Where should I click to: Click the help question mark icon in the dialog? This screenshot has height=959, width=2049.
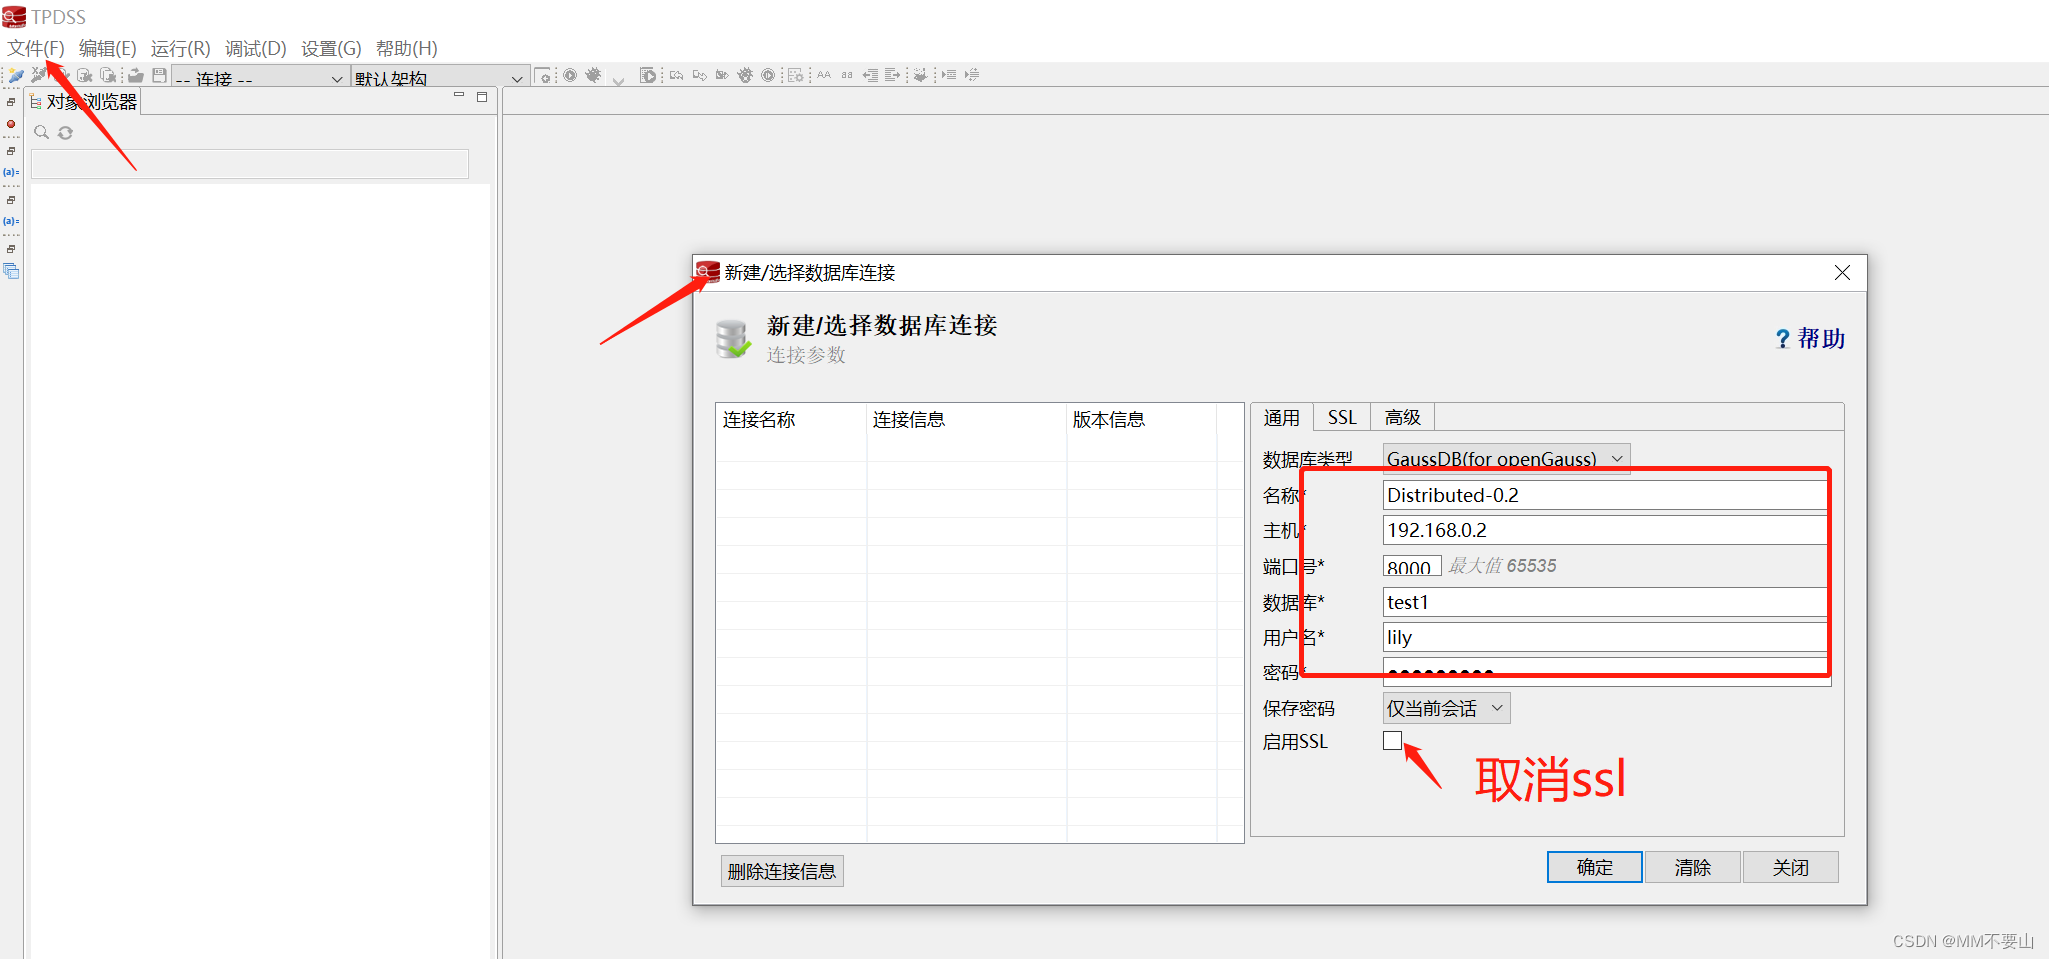pos(1782,339)
